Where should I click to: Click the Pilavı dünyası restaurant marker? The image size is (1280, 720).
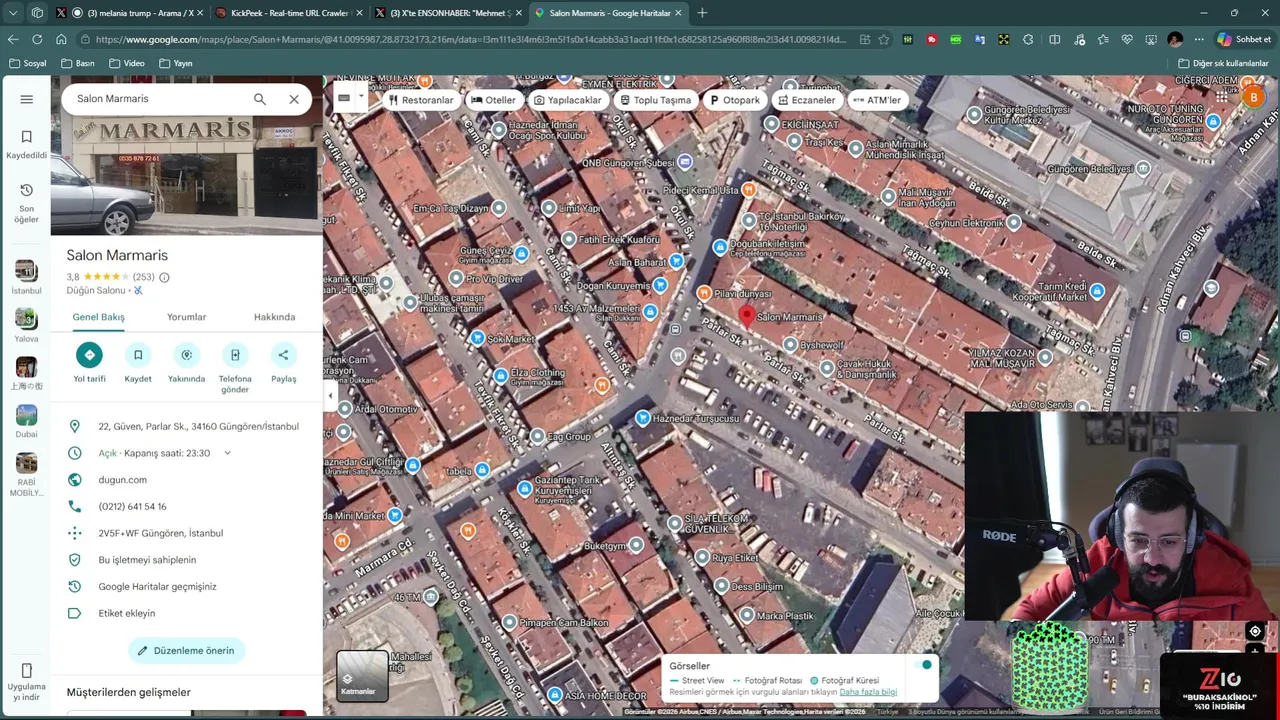pos(704,293)
